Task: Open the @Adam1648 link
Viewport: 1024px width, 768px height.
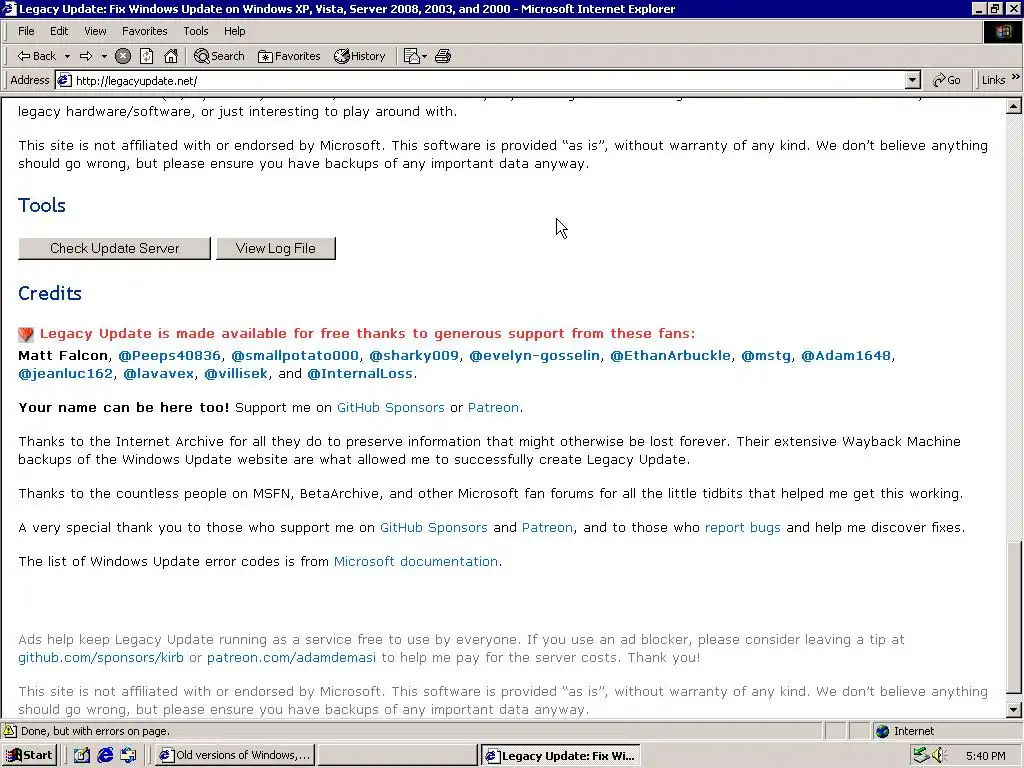Action: (x=846, y=355)
